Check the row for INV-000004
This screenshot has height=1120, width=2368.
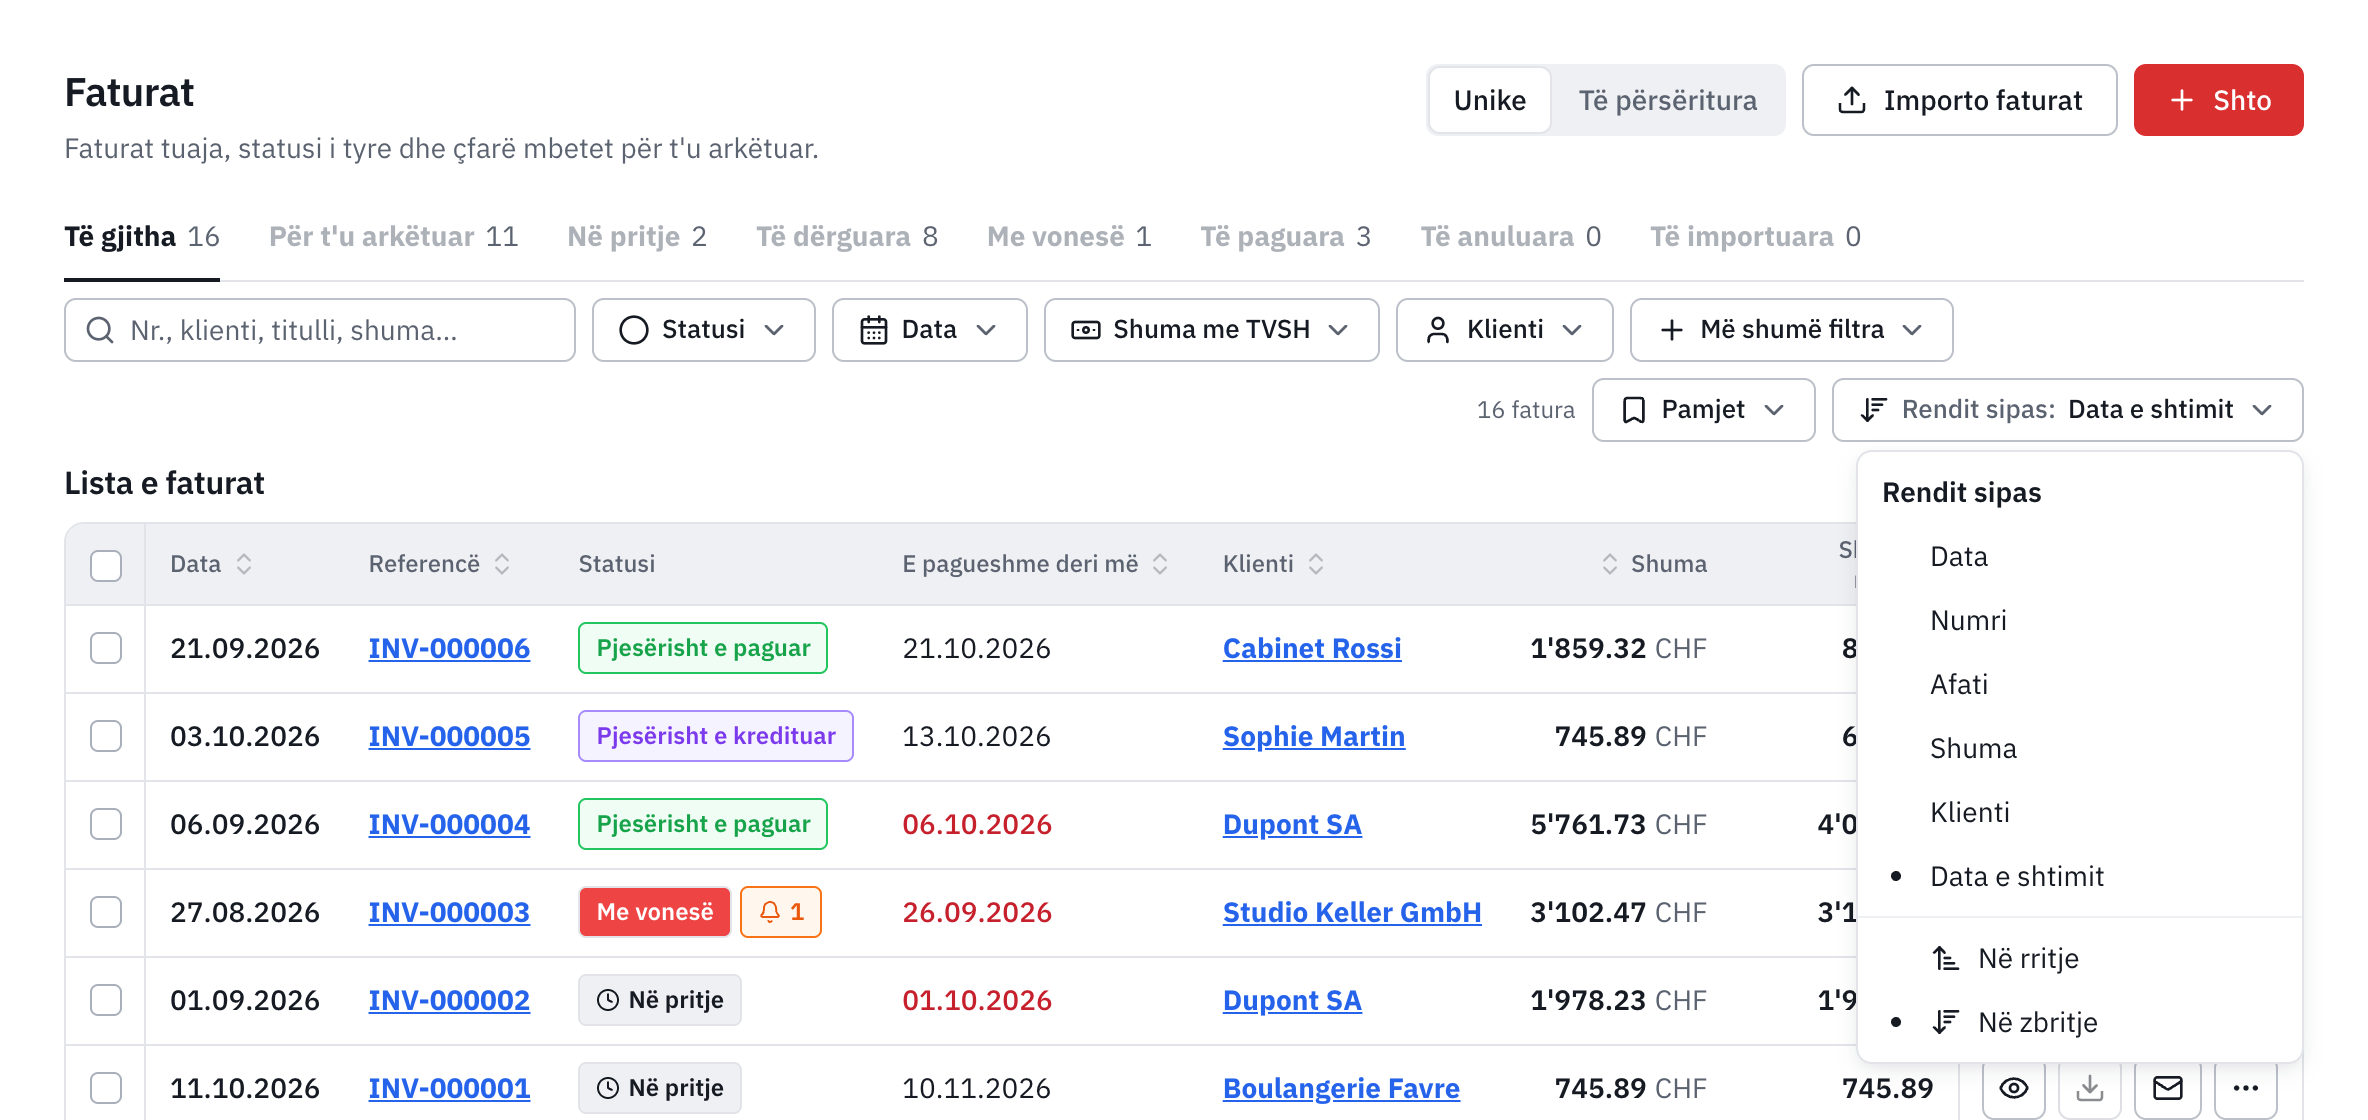(106, 824)
